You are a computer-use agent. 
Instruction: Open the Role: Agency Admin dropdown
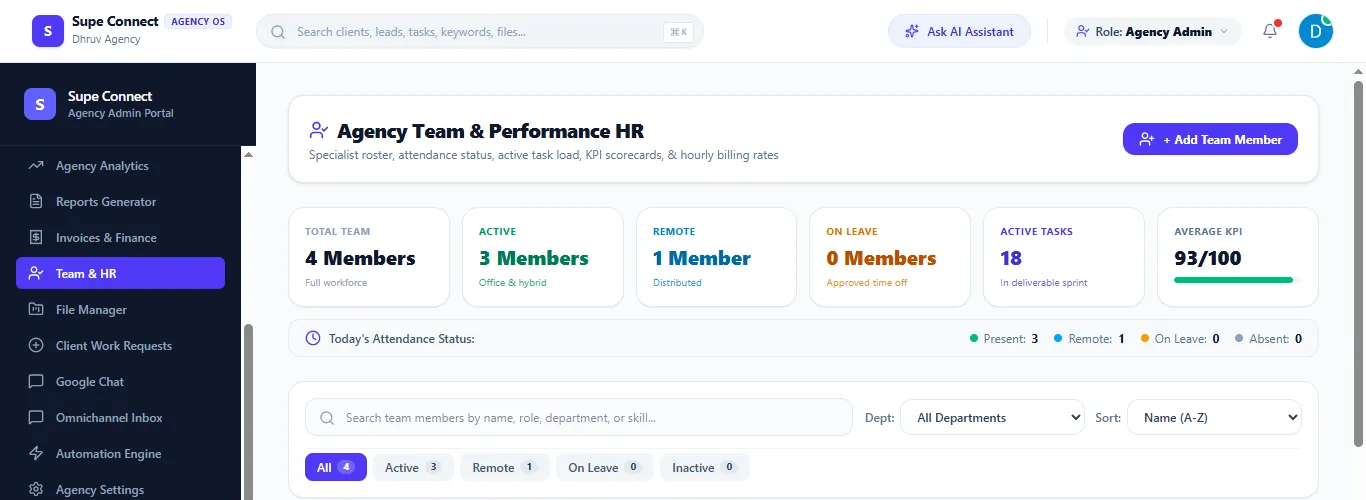pos(1153,32)
